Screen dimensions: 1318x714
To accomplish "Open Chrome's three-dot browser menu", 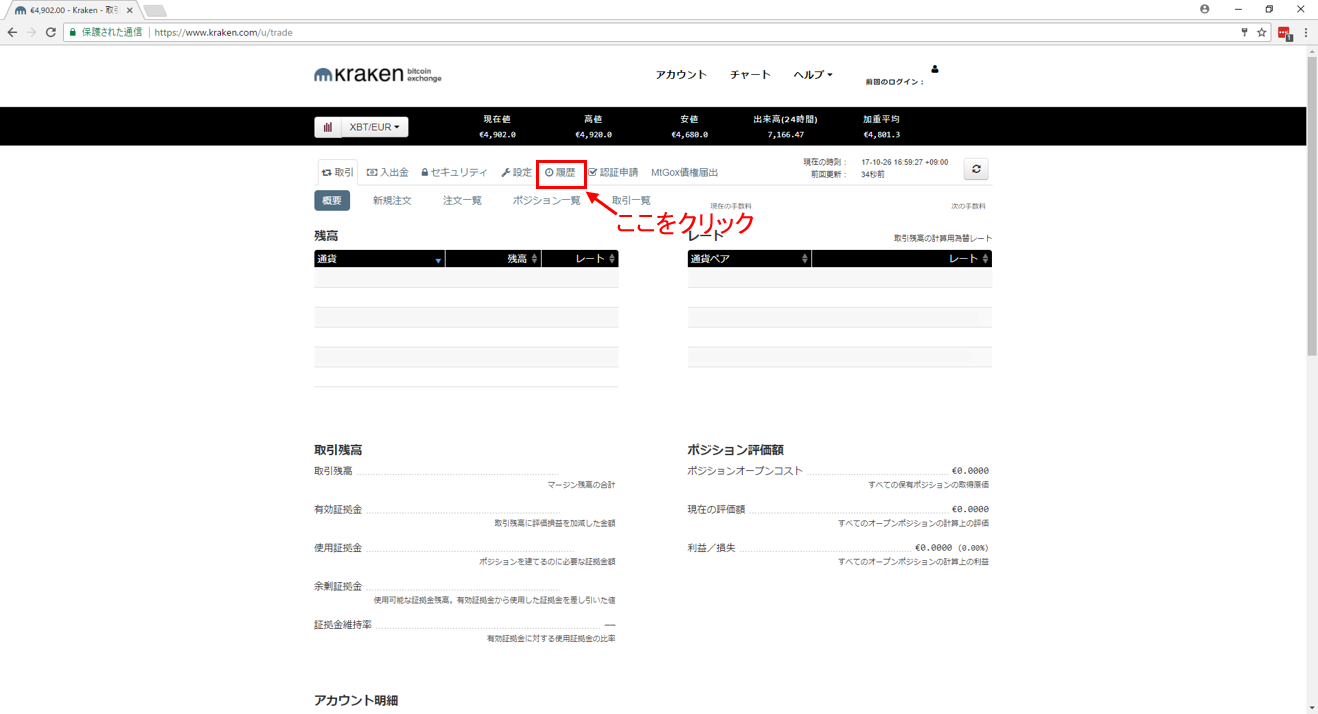I will point(1307,32).
